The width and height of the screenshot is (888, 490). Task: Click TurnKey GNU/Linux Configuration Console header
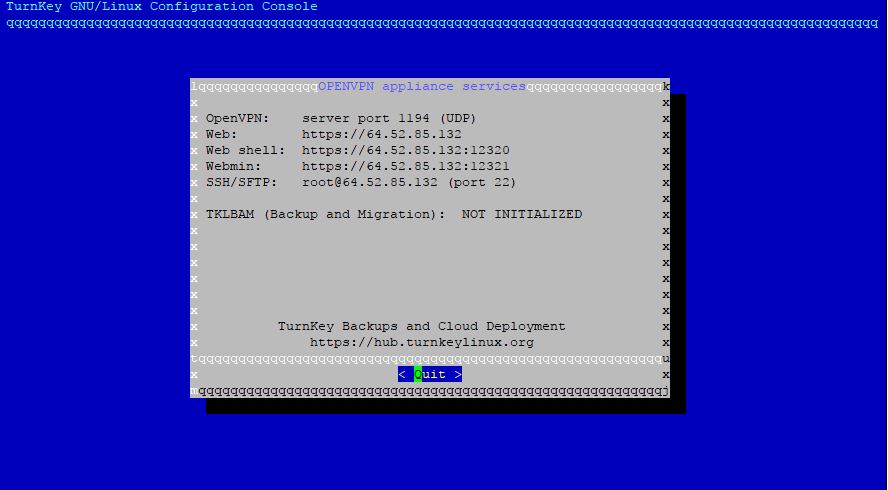tap(161, 7)
